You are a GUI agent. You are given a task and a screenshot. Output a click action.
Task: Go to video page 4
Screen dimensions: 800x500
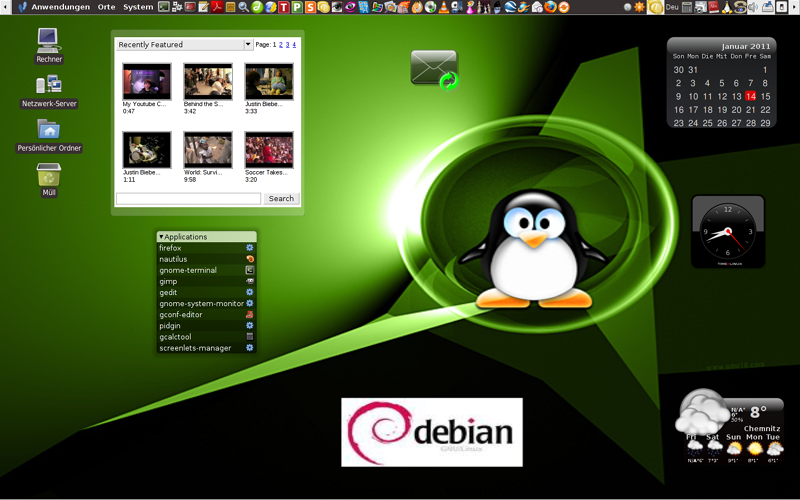pos(294,45)
